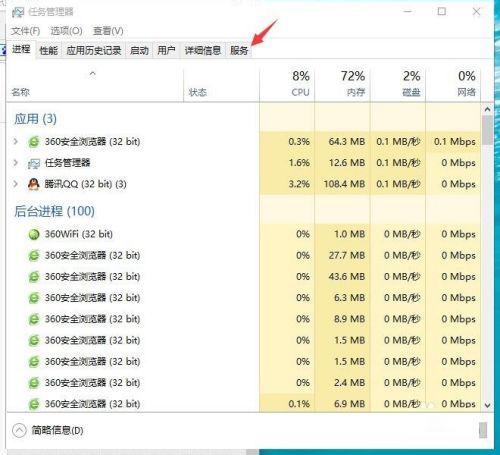
Task: Sort by the 名称 column header
Action: click(95, 85)
